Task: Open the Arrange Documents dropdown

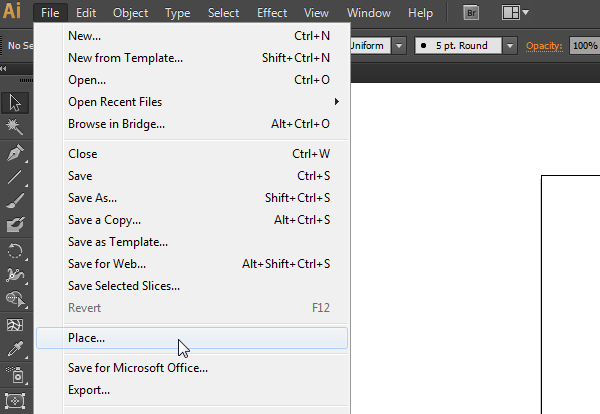Action: pos(516,13)
